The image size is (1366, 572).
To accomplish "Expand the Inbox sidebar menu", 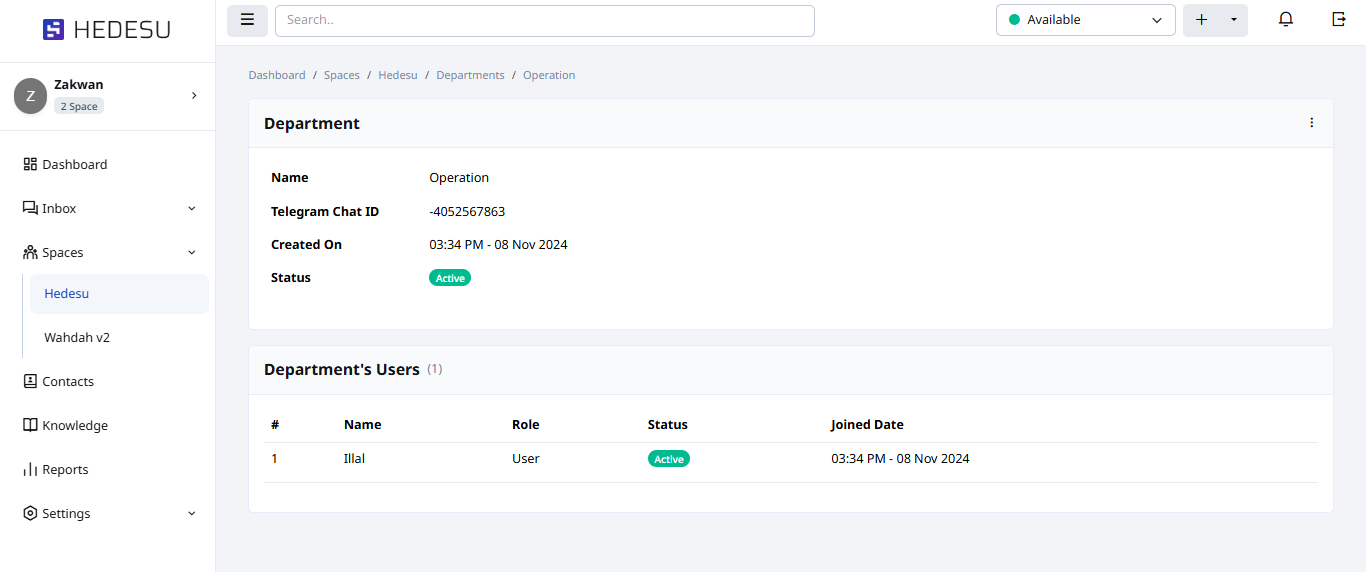I will pyautogui.click(x=192, y=209).
